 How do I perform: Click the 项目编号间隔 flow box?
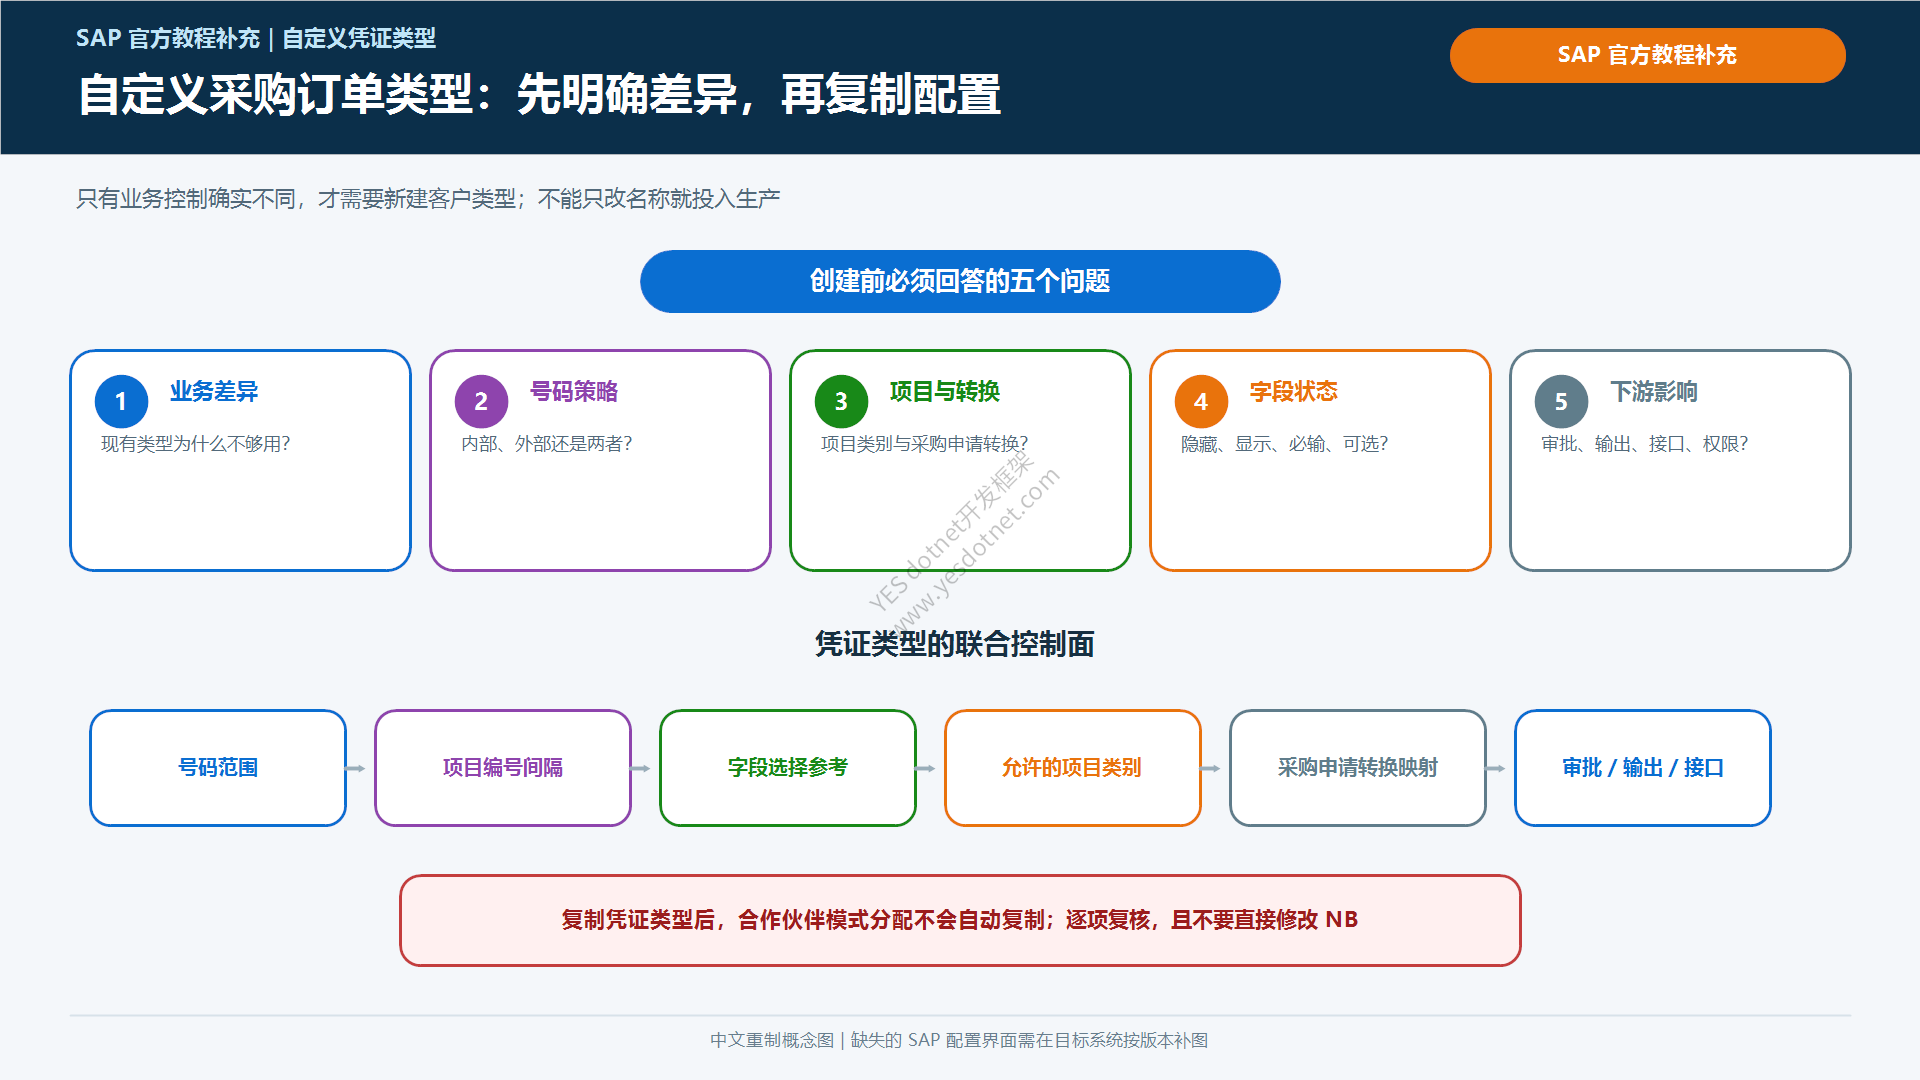click(x=503, y=768)
